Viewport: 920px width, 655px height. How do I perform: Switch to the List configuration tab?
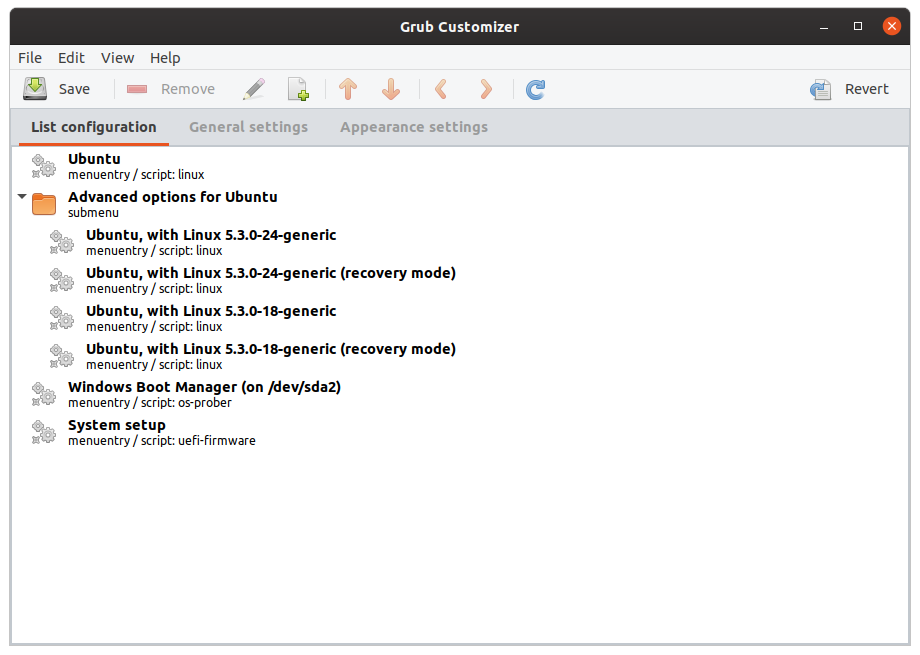tap(94, 127)
